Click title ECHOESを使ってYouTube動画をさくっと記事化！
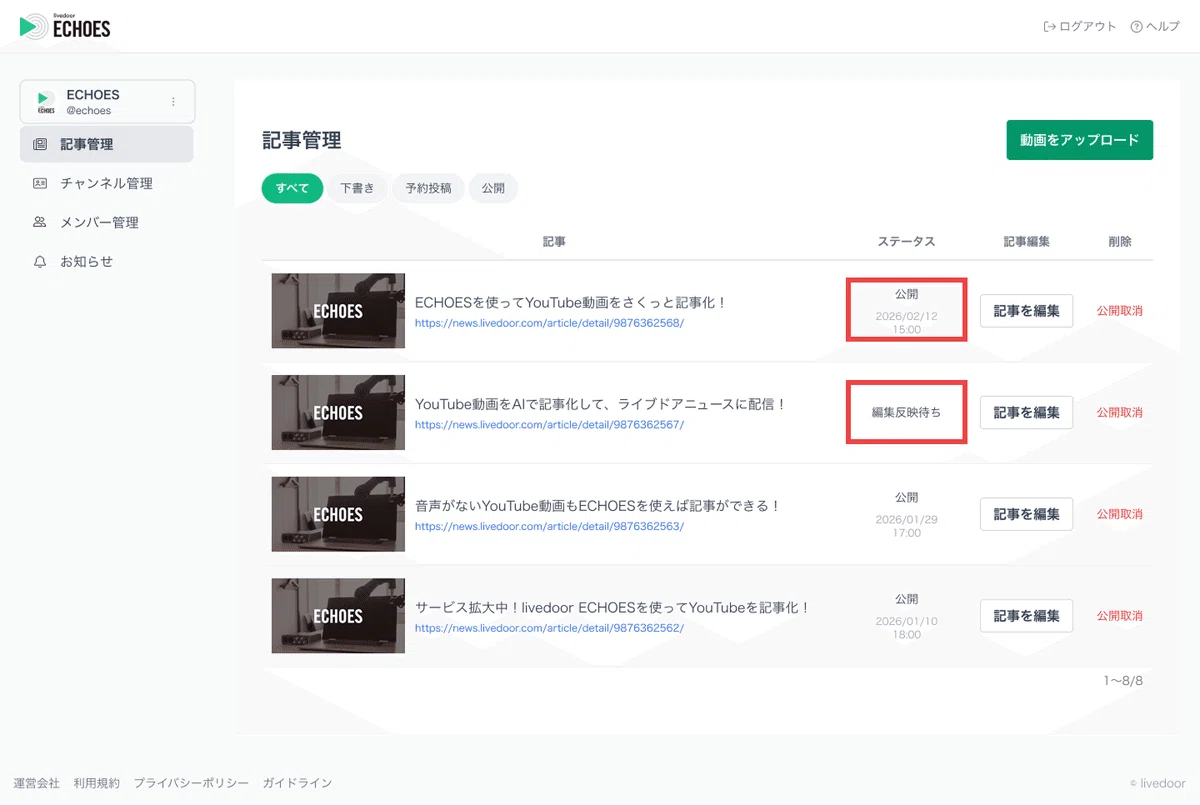This screenshot has width=1200, height=805. [x=571, y=302]
